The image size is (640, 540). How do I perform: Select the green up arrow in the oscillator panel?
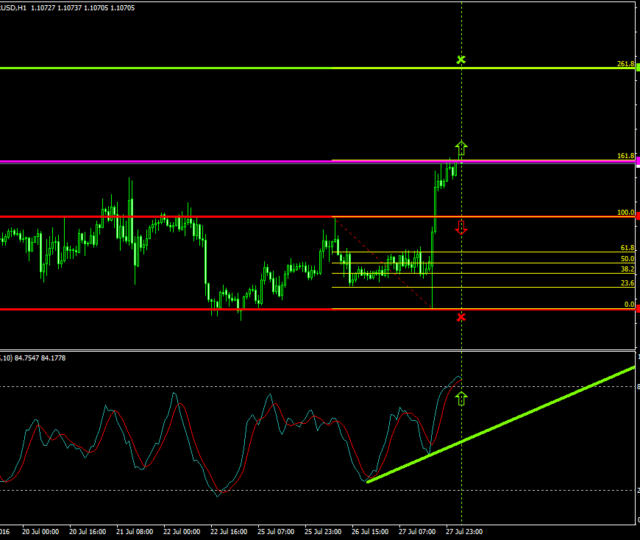pos(461,398)
